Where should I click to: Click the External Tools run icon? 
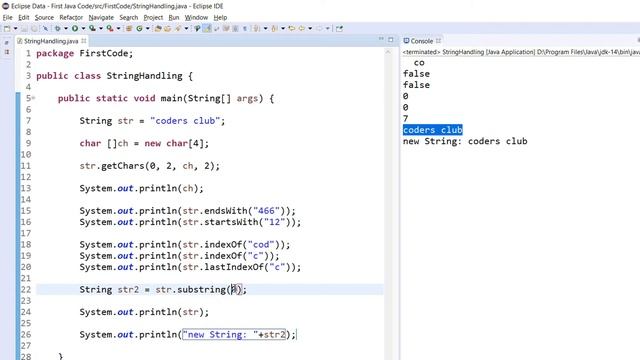click(x=110, y=29)
